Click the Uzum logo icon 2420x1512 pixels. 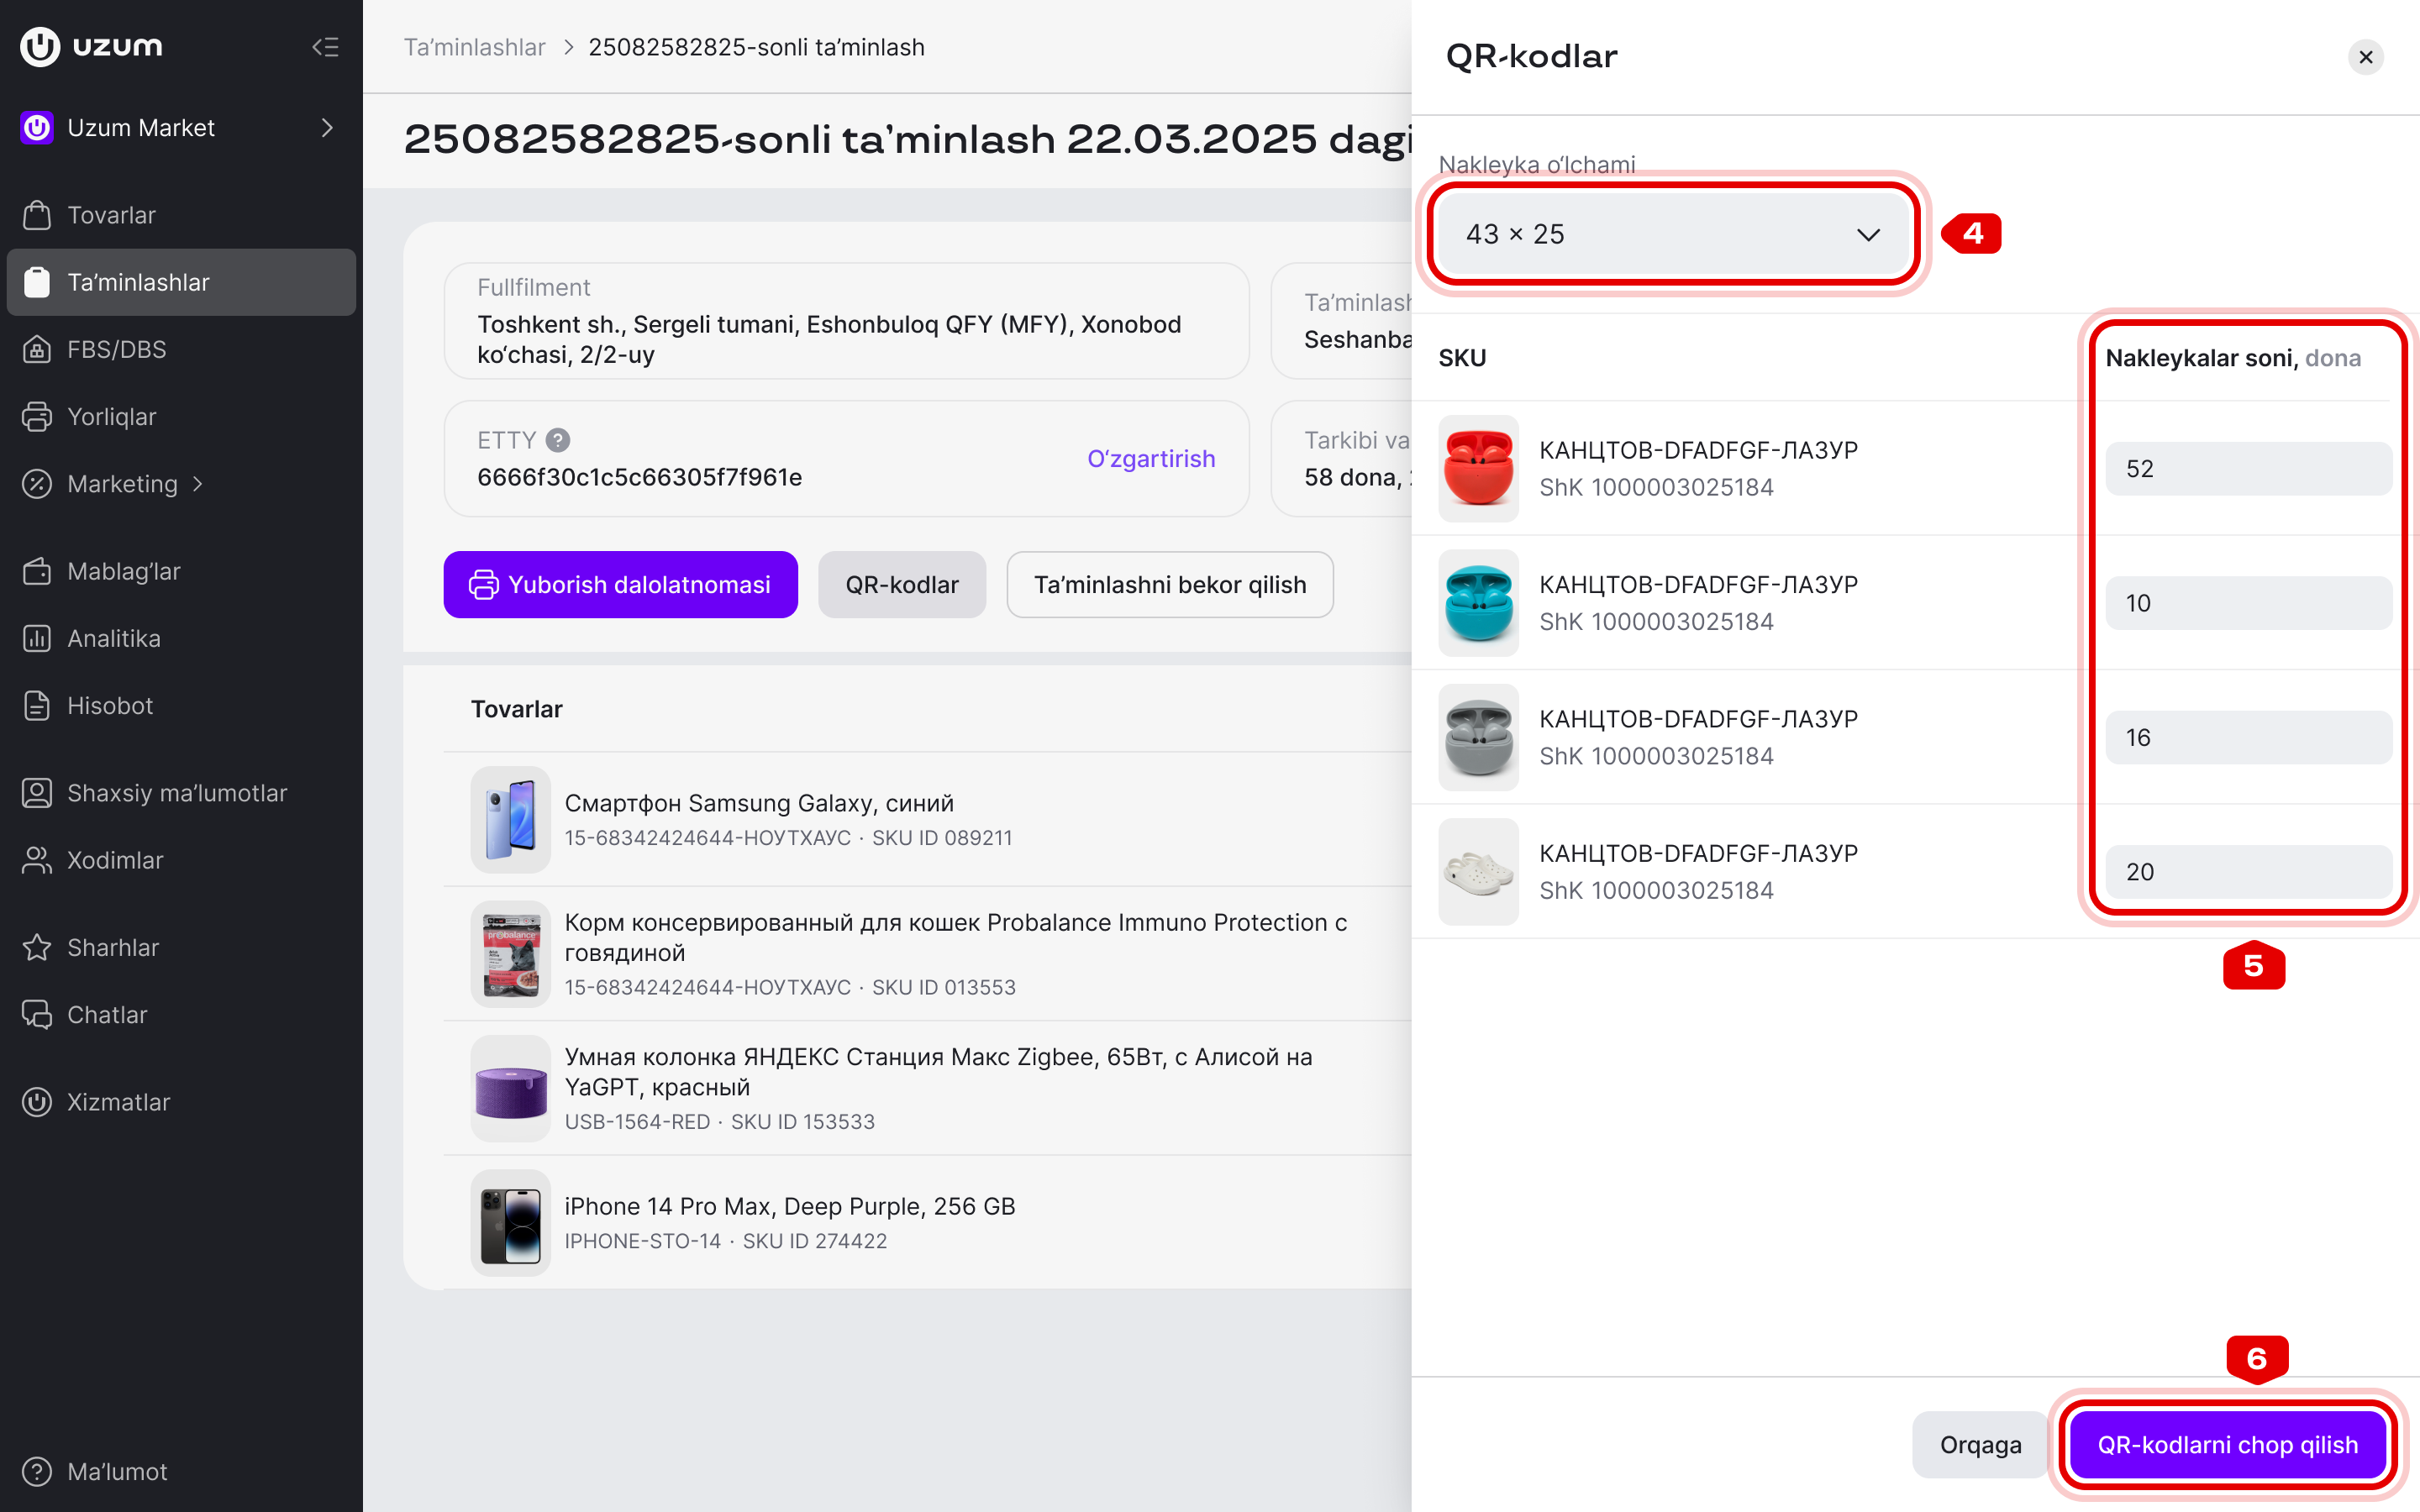pos(40,46)
